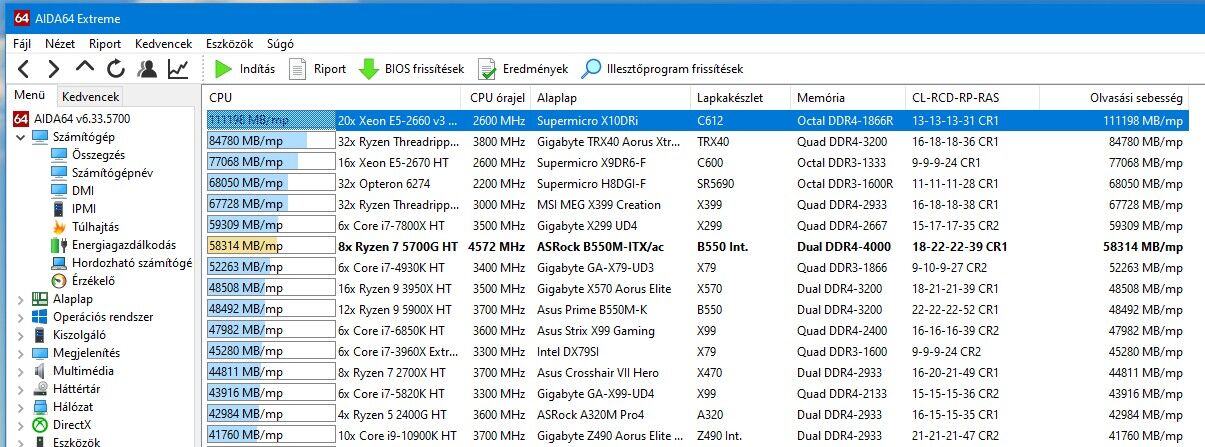The image size is (1205, 447).
Task: Click the Refresh icon in the toolbar
Action: pos(116,69)
